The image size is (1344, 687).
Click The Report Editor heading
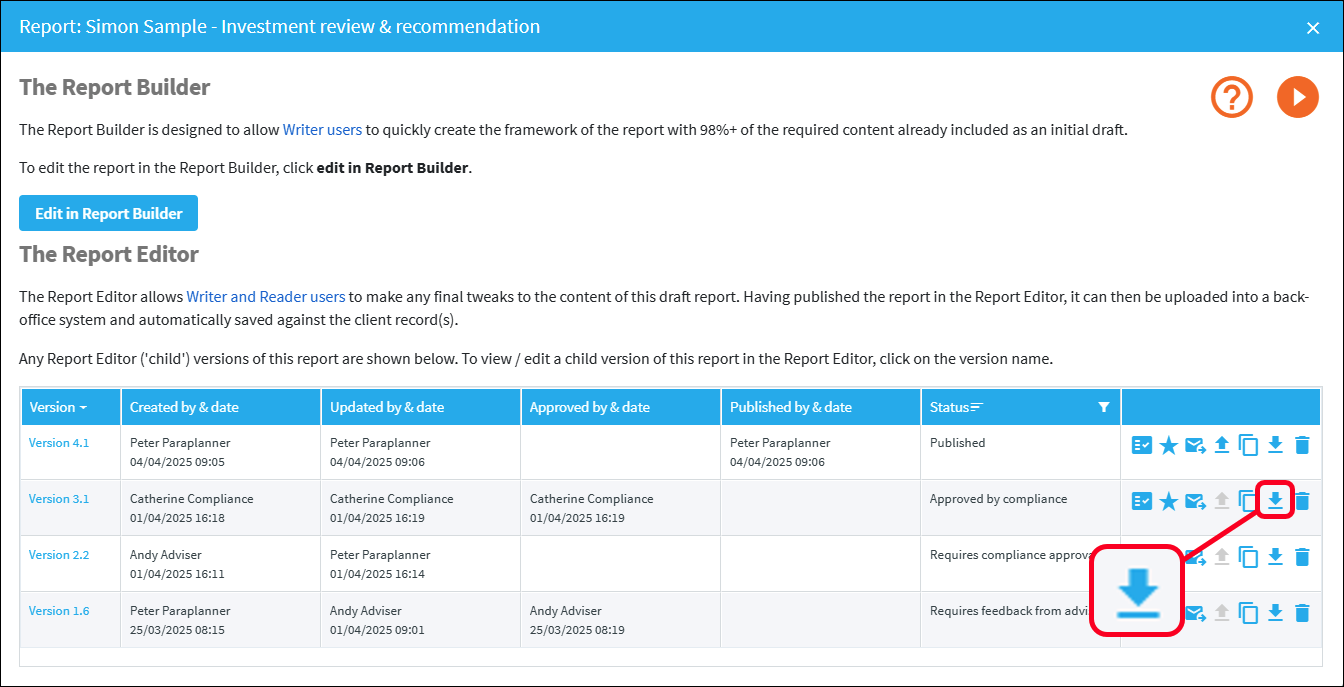click(x=109, y=254)
